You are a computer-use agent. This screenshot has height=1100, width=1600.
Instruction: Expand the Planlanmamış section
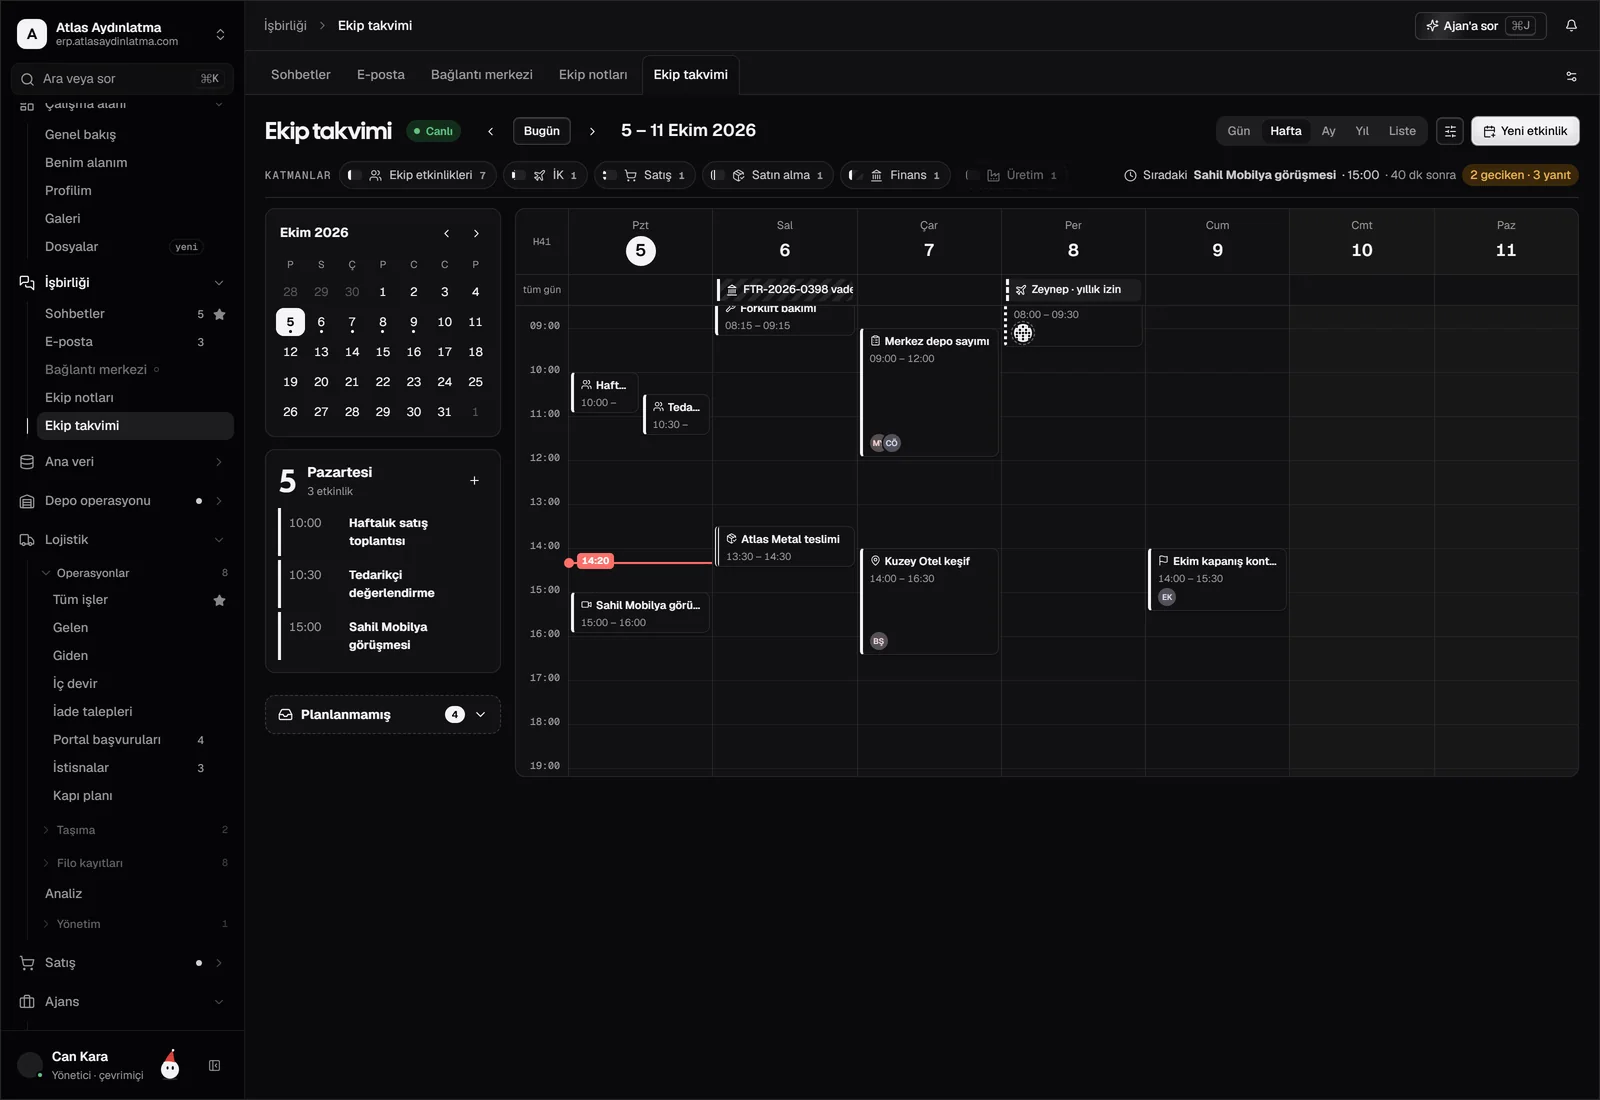383,715
